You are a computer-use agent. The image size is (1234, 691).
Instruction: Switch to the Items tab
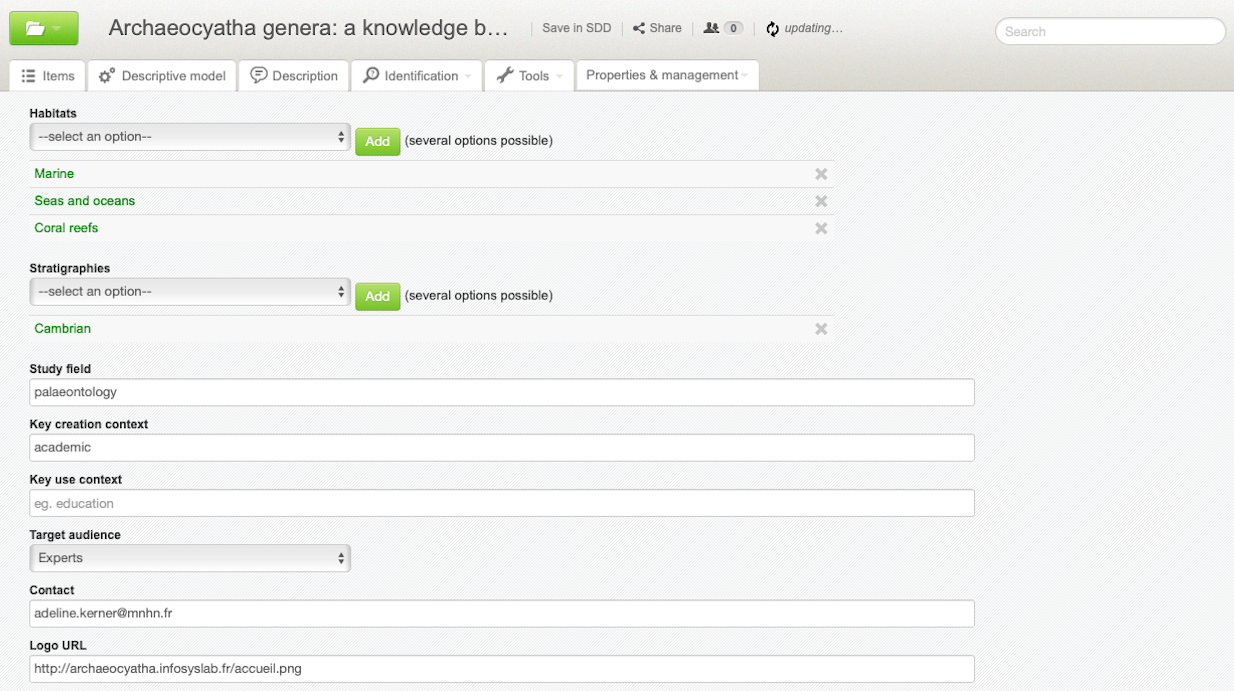48,76
